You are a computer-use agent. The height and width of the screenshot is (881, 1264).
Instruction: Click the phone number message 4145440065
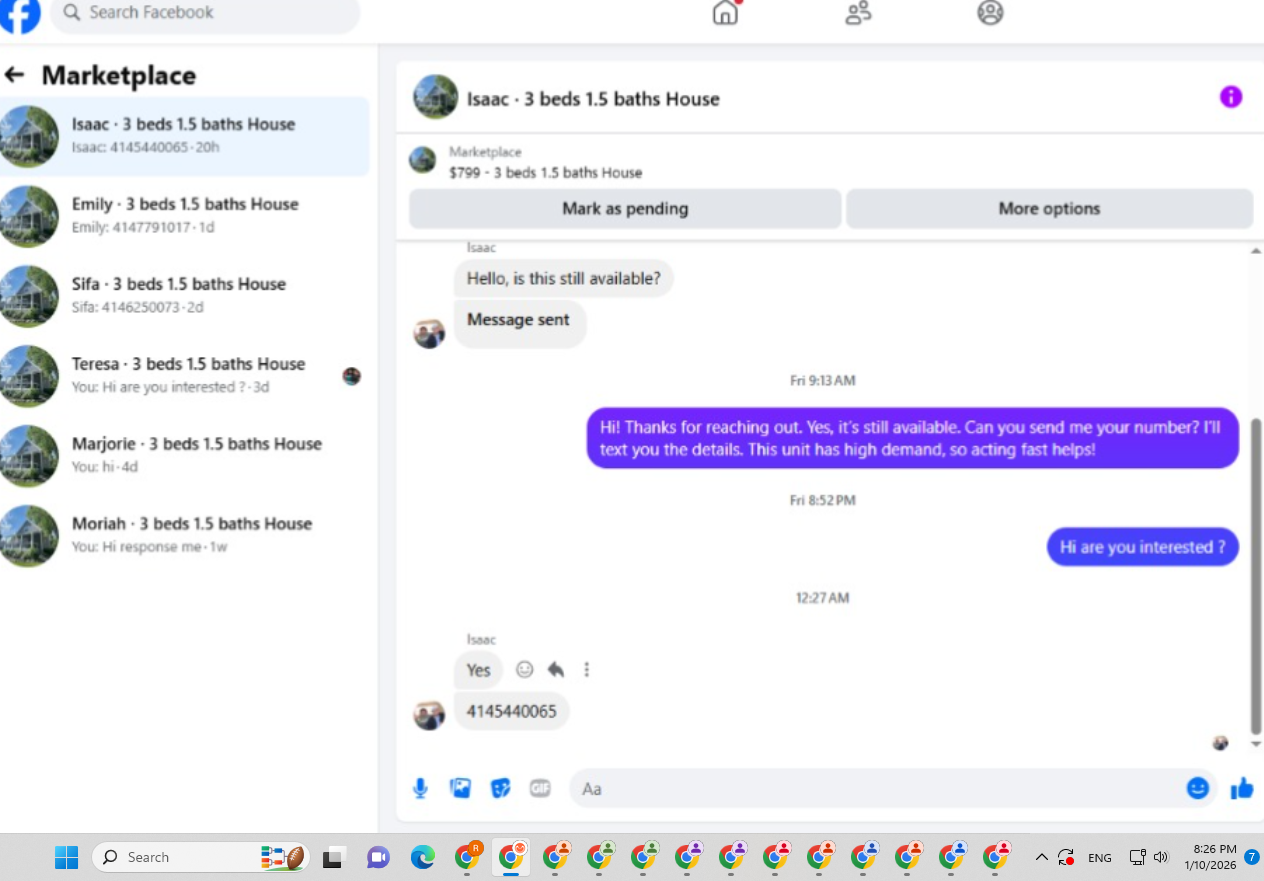click(x=512, y=712)
